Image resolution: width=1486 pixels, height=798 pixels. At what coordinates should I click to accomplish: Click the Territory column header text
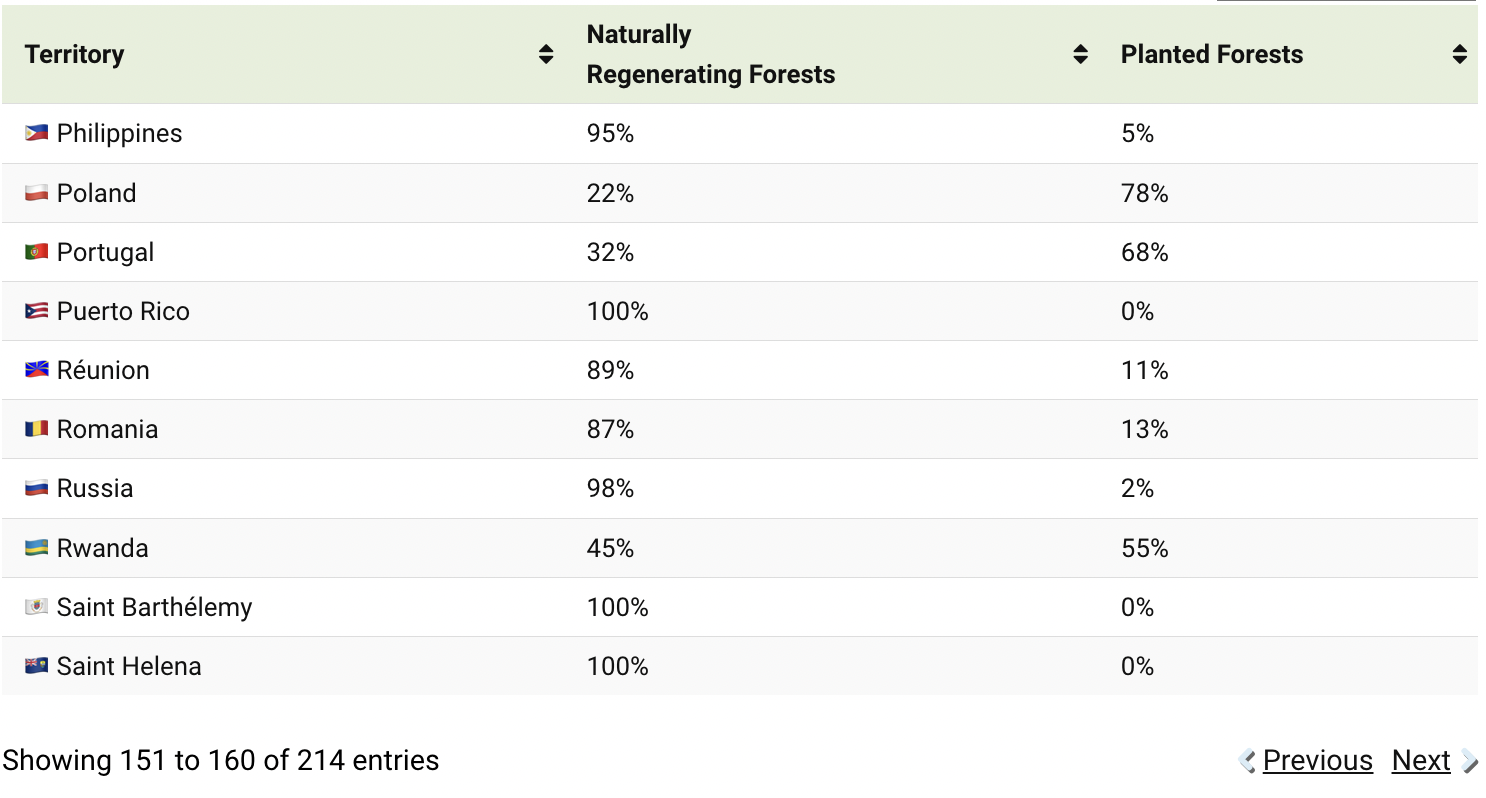tap(75, 55)
